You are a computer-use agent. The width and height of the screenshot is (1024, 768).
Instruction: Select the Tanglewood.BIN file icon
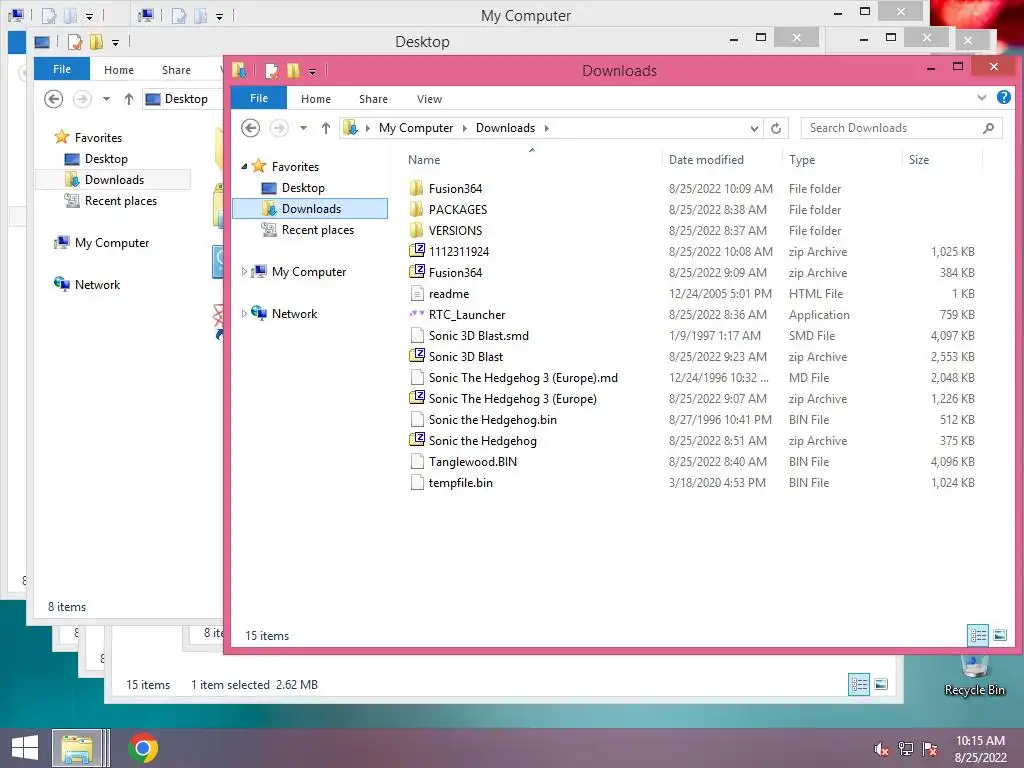click(x=417, y=462)
